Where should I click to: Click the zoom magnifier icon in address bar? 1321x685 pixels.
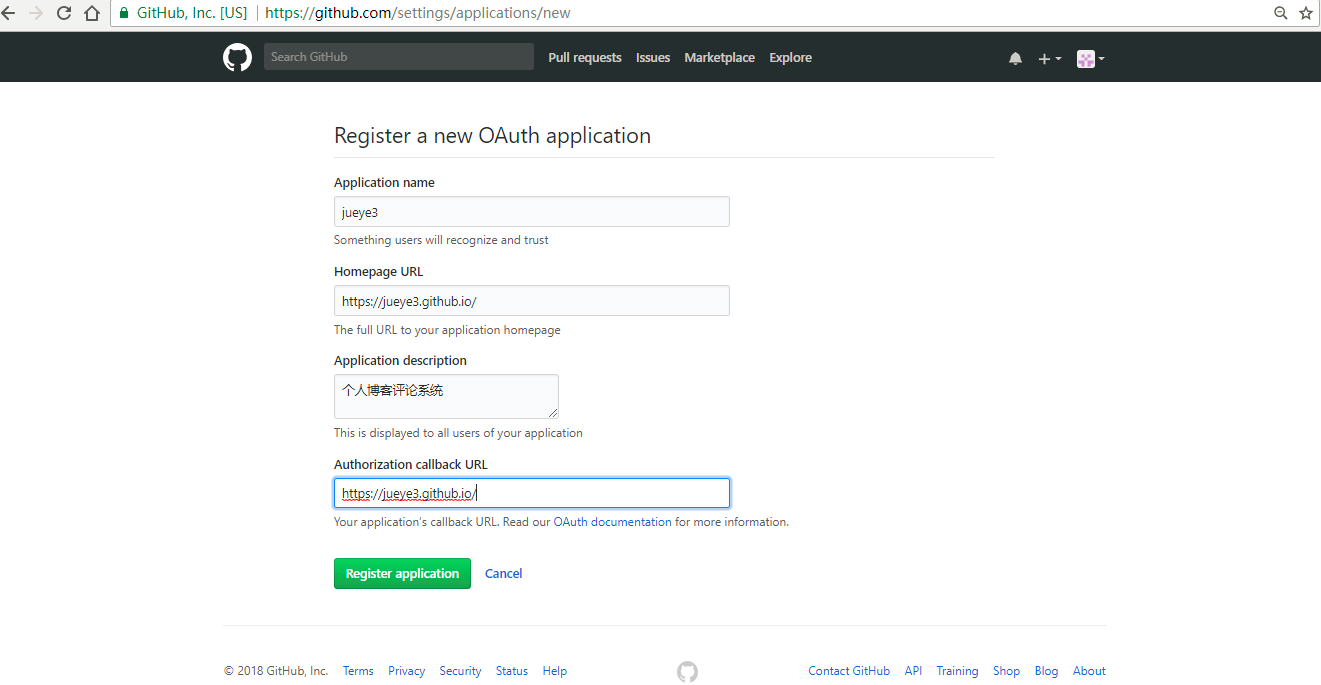1280,13
